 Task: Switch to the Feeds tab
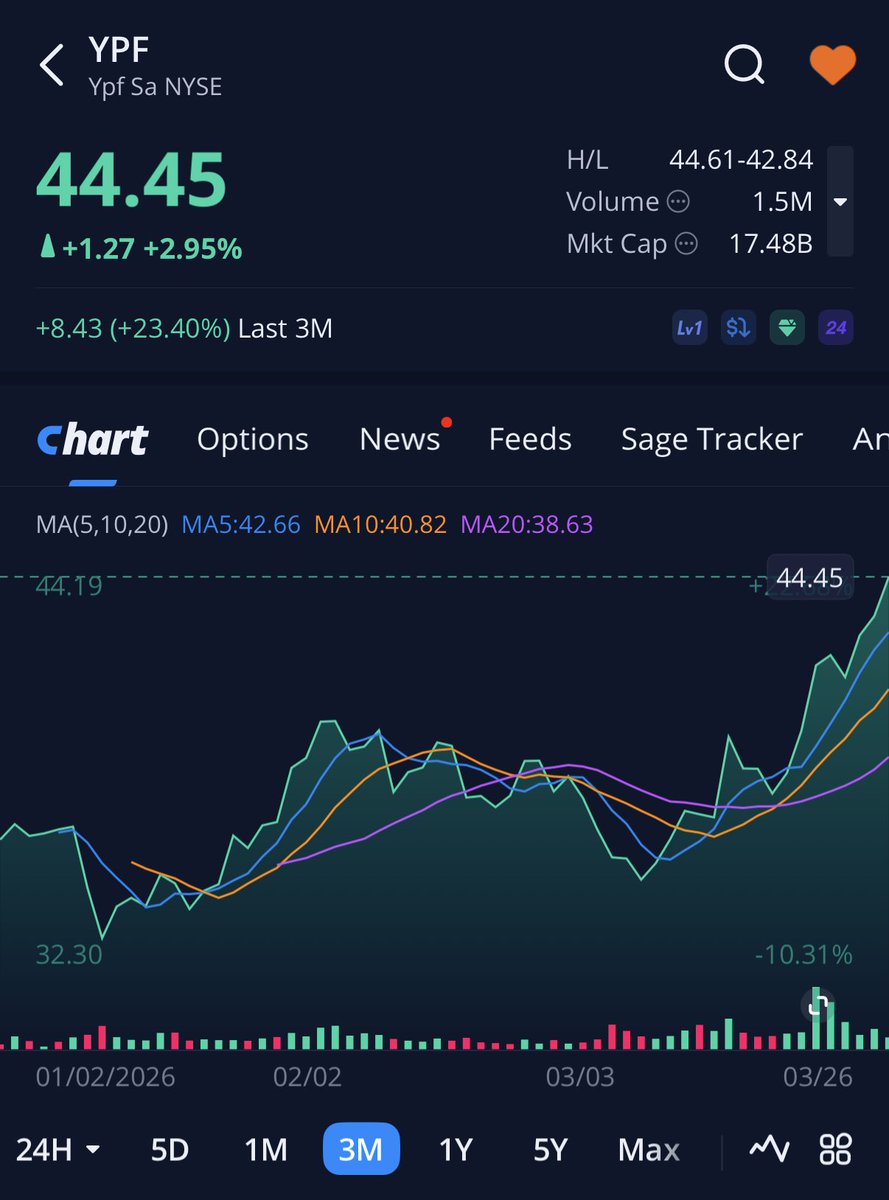point(530,439)
